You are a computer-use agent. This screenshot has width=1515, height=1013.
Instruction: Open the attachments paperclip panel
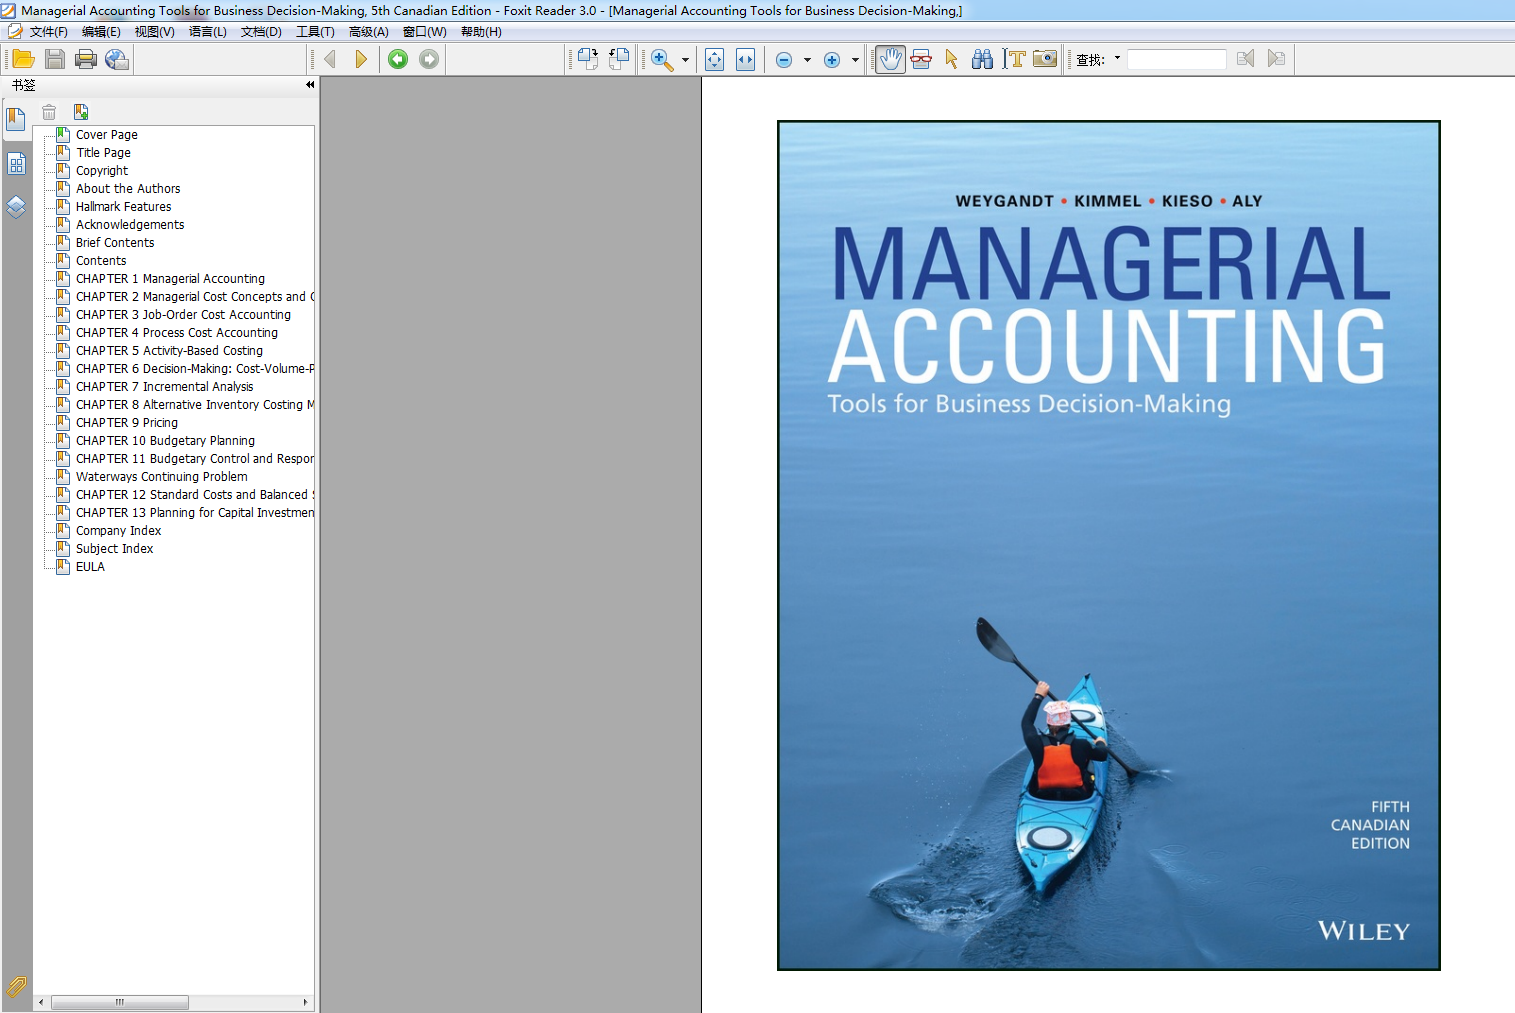click(16, 987)
